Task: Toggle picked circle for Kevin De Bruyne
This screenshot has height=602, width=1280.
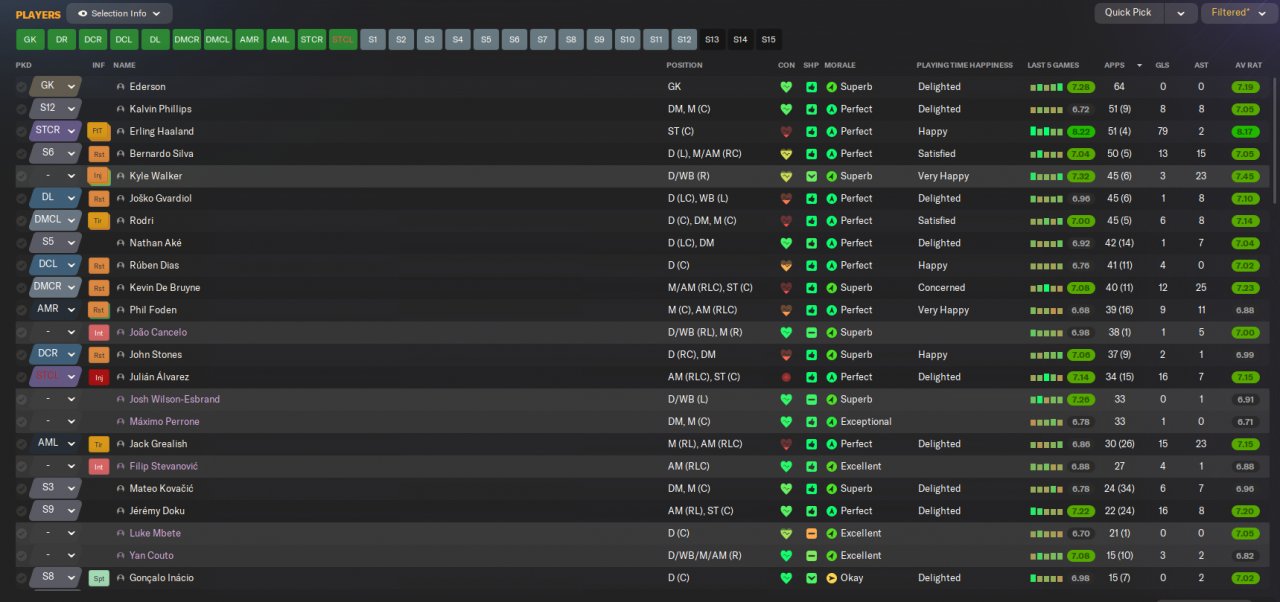Action: [22, 288]
